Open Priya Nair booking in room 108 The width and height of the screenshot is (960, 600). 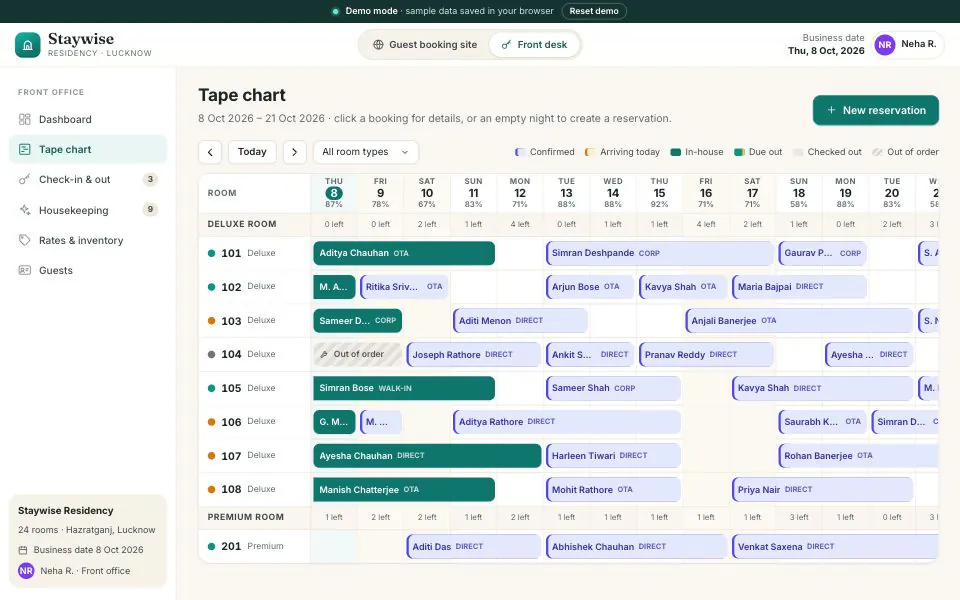click(822, 490)
